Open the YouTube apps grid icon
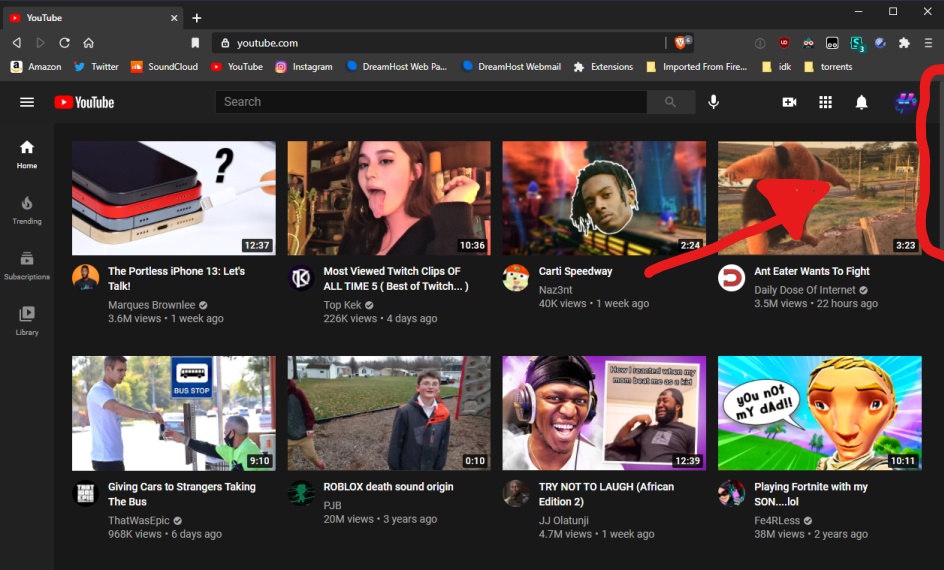The width and height of the screenshot is (944, 570). coord(825,102)
